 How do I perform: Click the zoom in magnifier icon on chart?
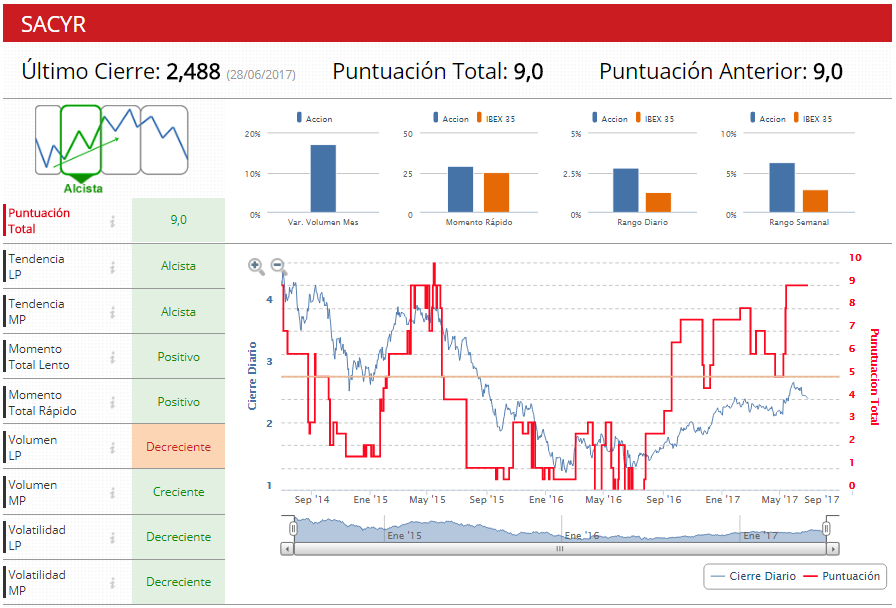pos(256,266)
